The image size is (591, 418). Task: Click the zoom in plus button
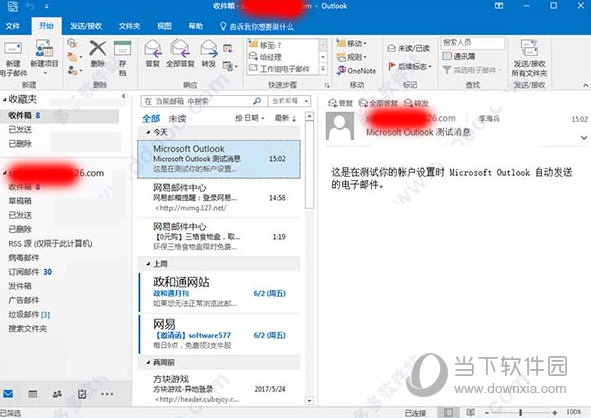pos(555,412)
